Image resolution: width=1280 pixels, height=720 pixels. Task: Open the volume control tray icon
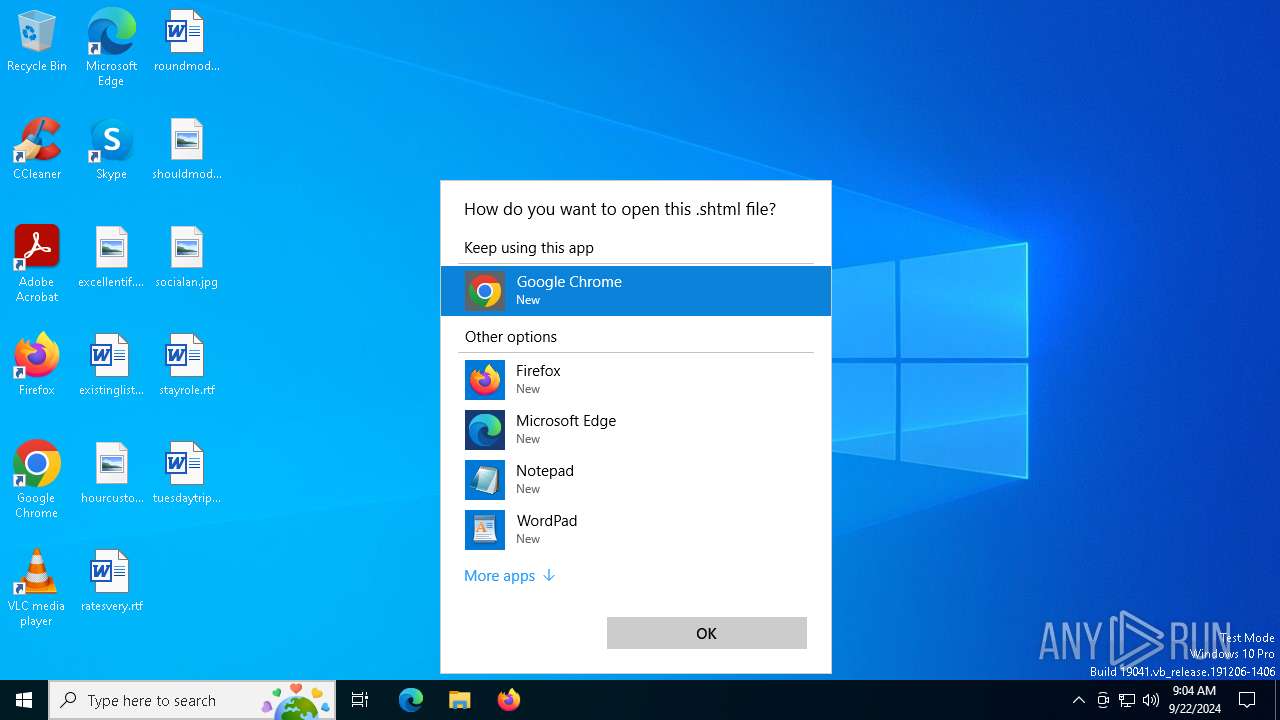[1151, 700]
